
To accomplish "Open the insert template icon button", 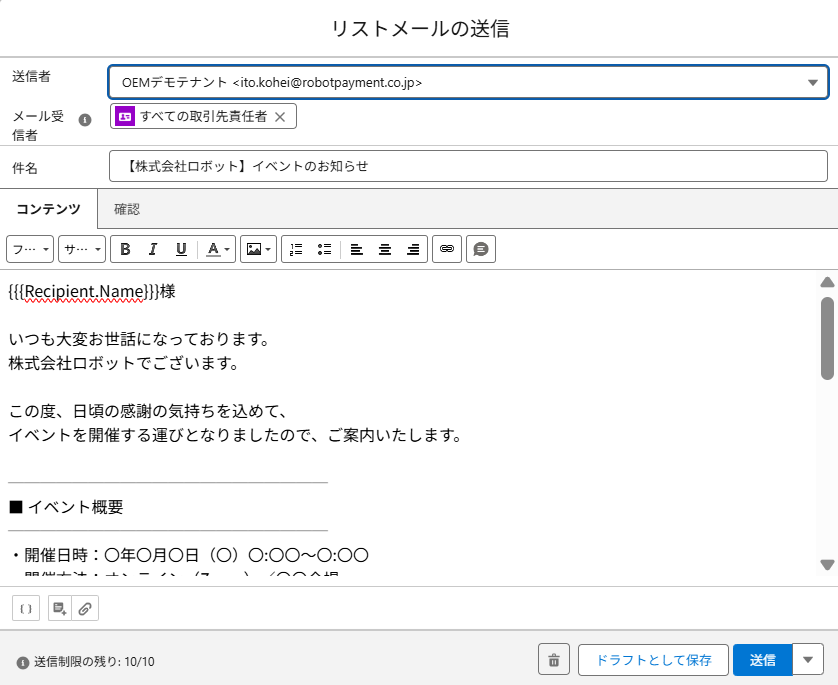I will [x=60, y=608].
